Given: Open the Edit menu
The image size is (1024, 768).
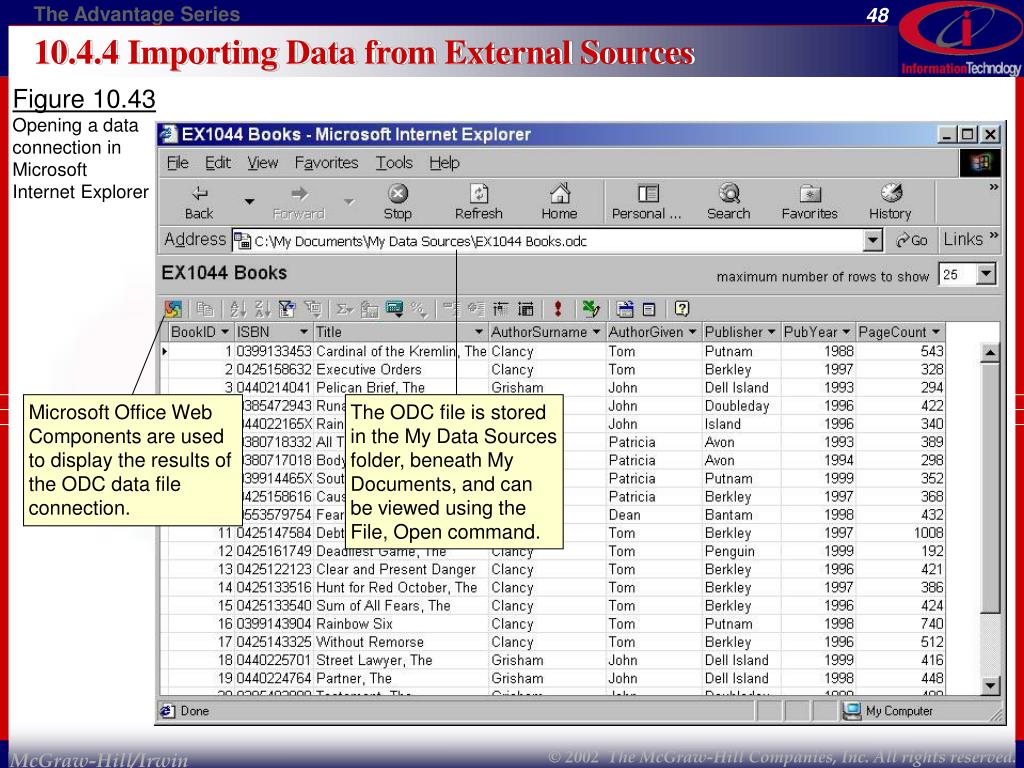Looking at the screenshot, I should point(217,163).
